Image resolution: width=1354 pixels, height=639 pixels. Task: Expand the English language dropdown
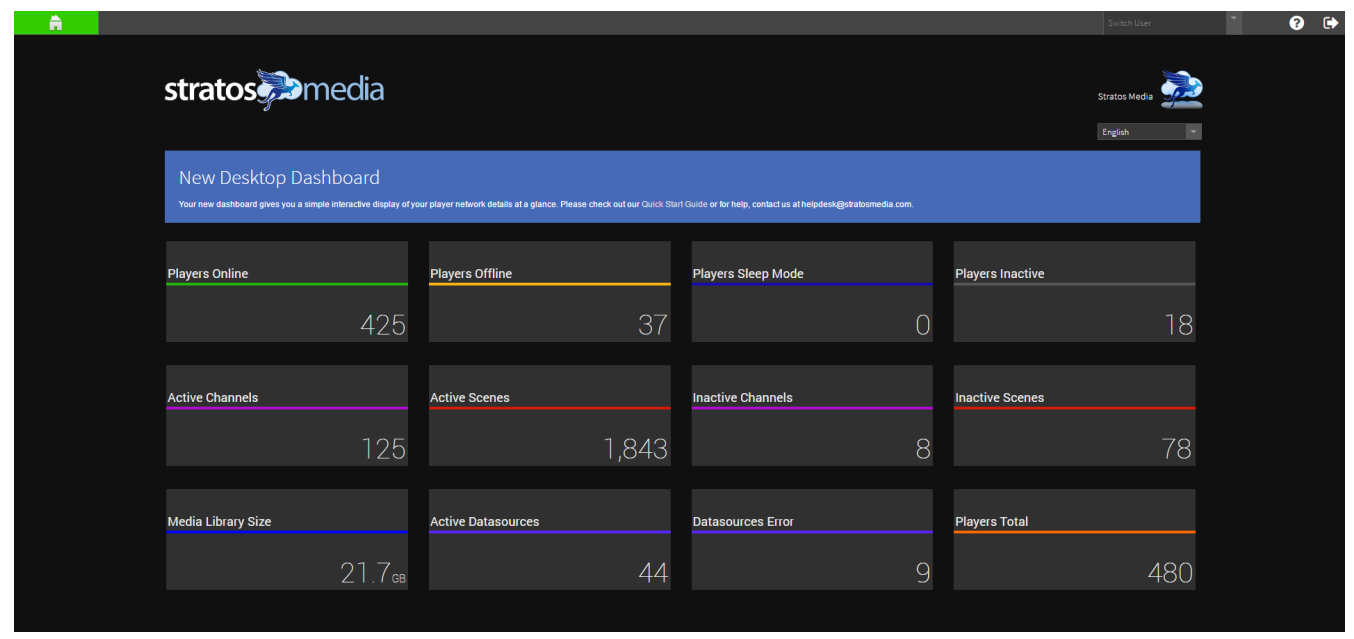1149,132
